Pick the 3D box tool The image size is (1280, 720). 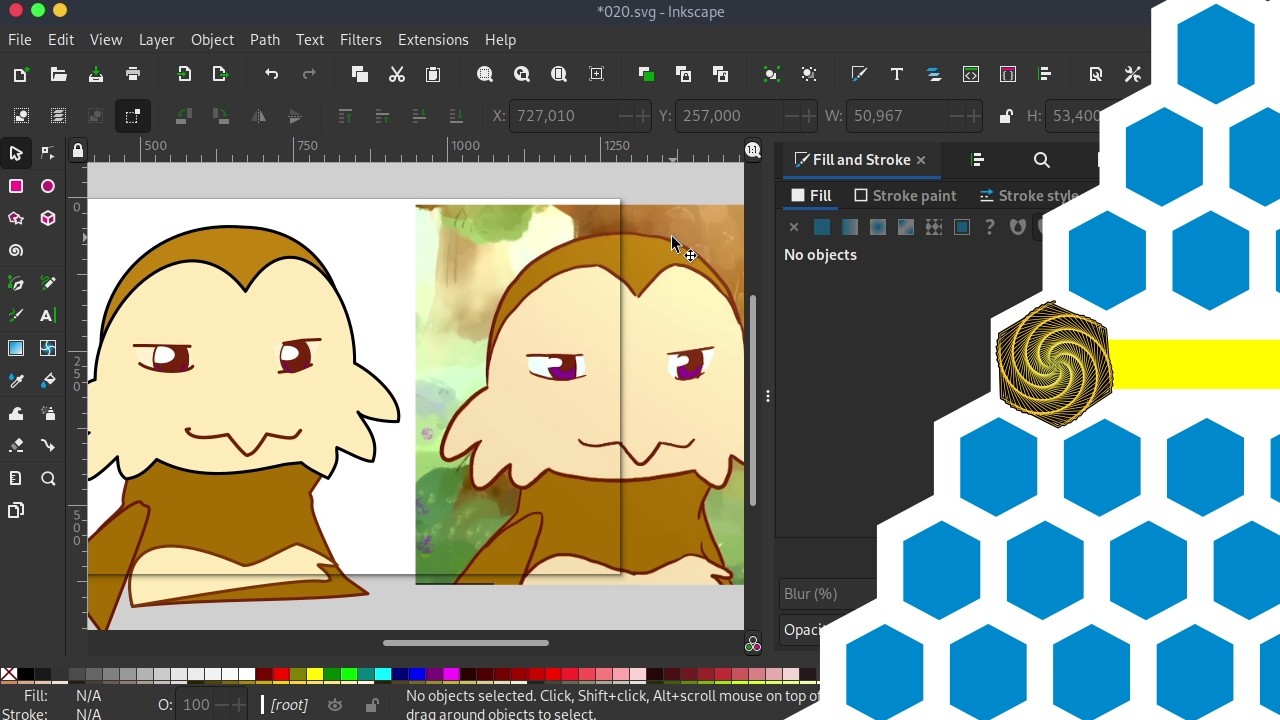click(x=48, y=218)
